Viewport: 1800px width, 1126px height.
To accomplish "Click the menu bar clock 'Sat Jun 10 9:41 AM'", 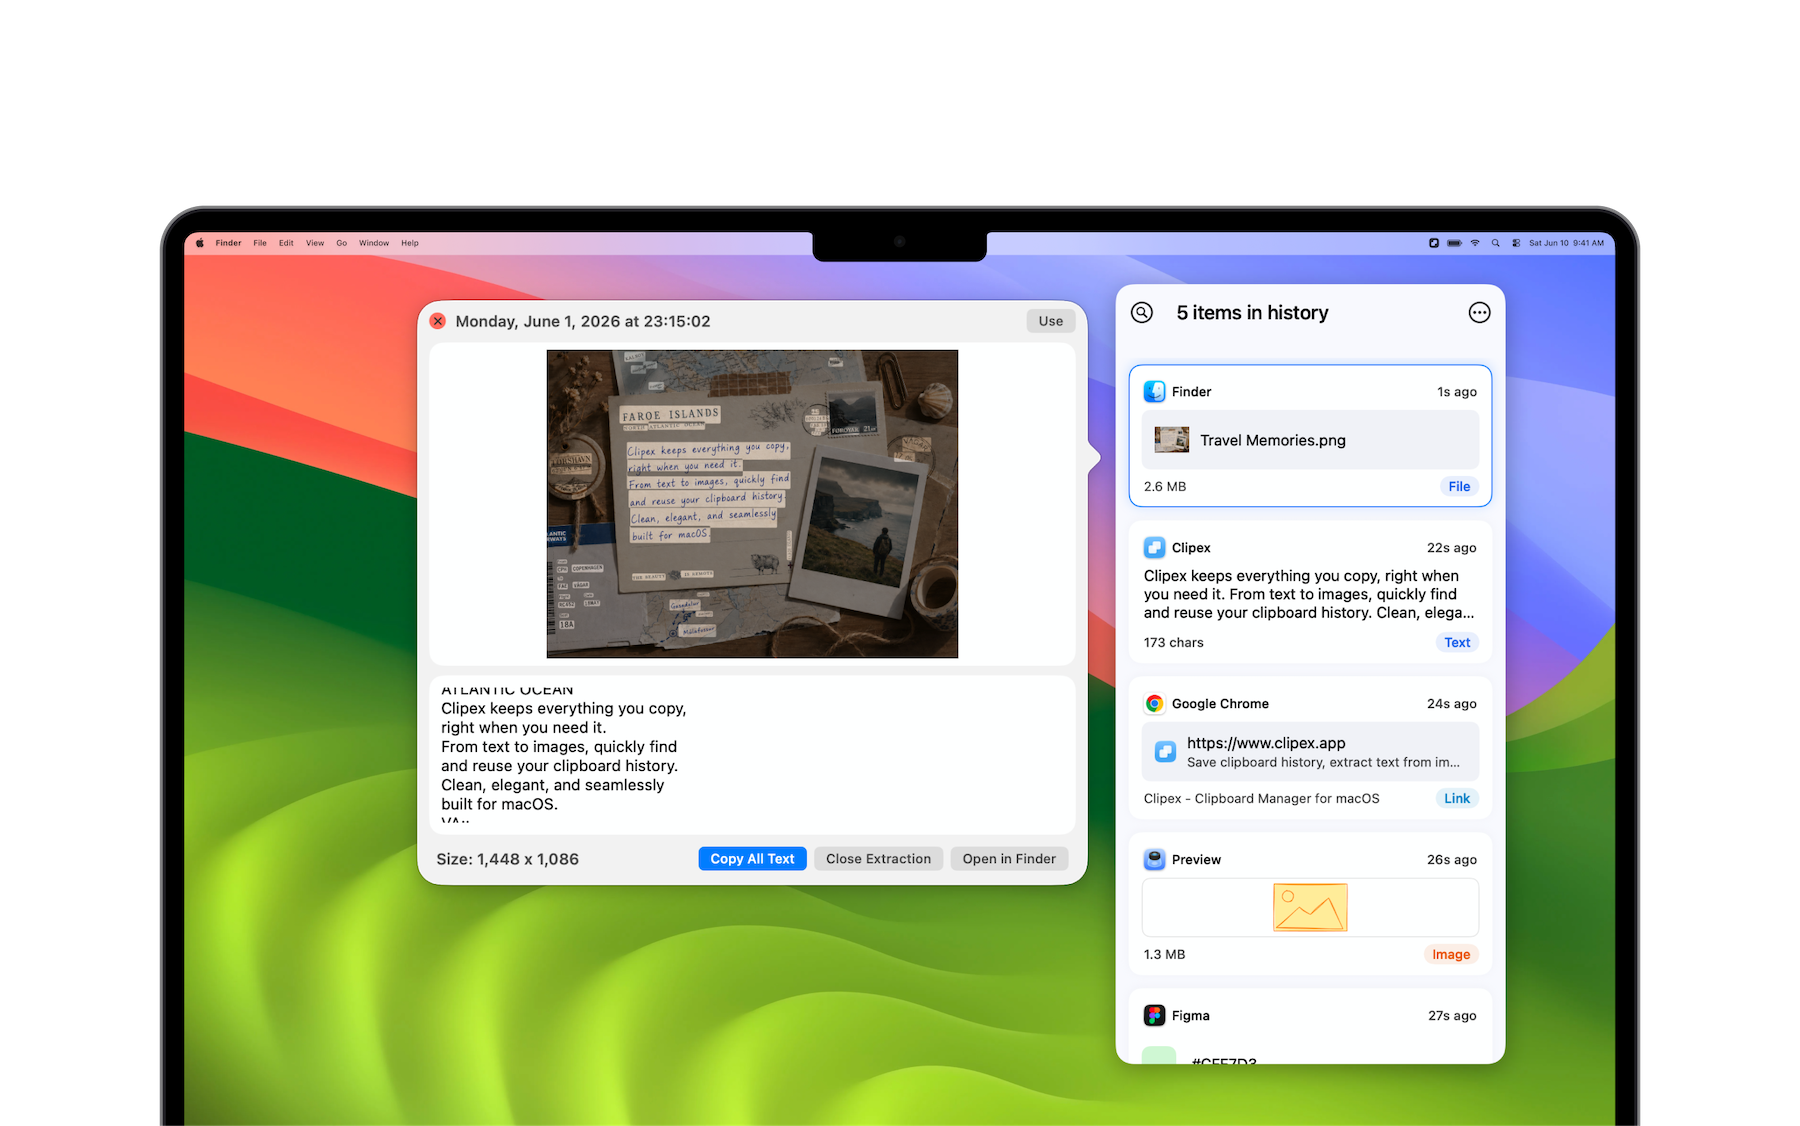I will 1566,243.
